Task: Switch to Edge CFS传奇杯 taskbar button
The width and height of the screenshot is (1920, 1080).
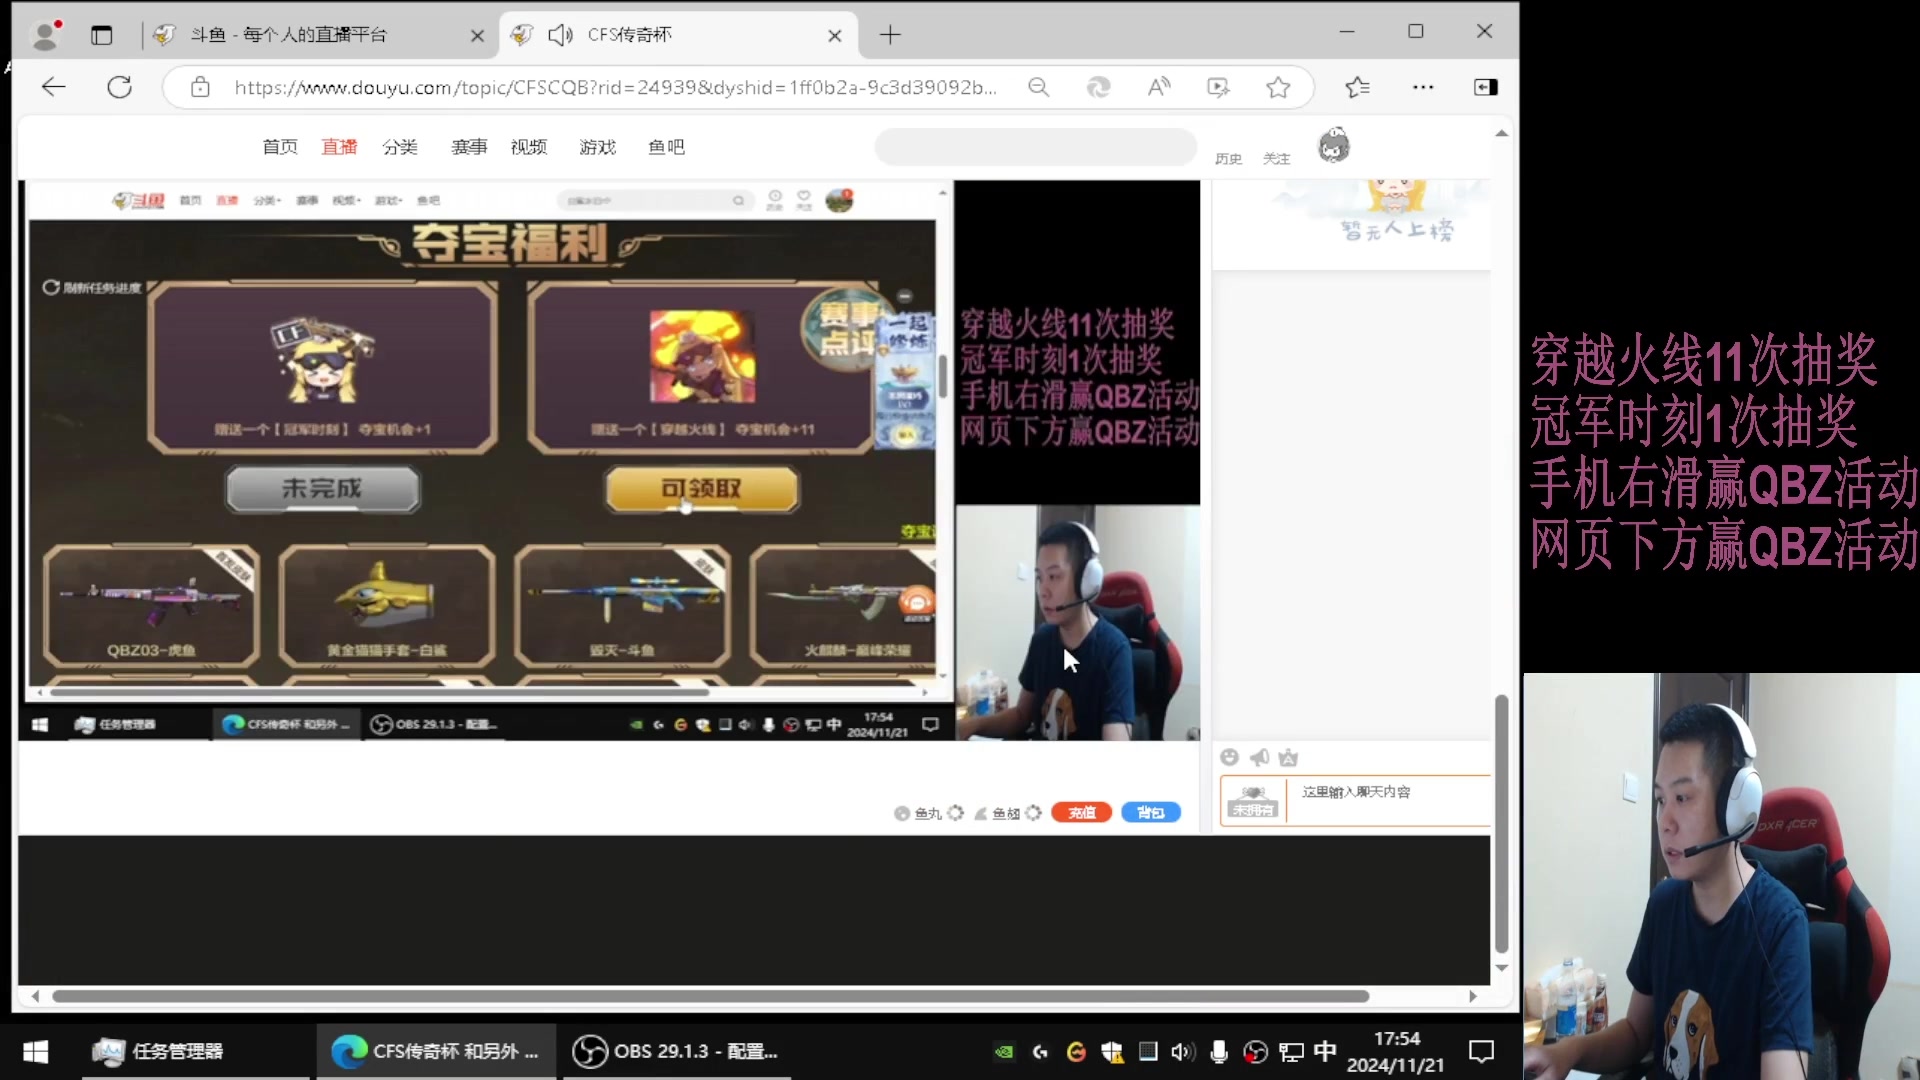Action: 437,1051
